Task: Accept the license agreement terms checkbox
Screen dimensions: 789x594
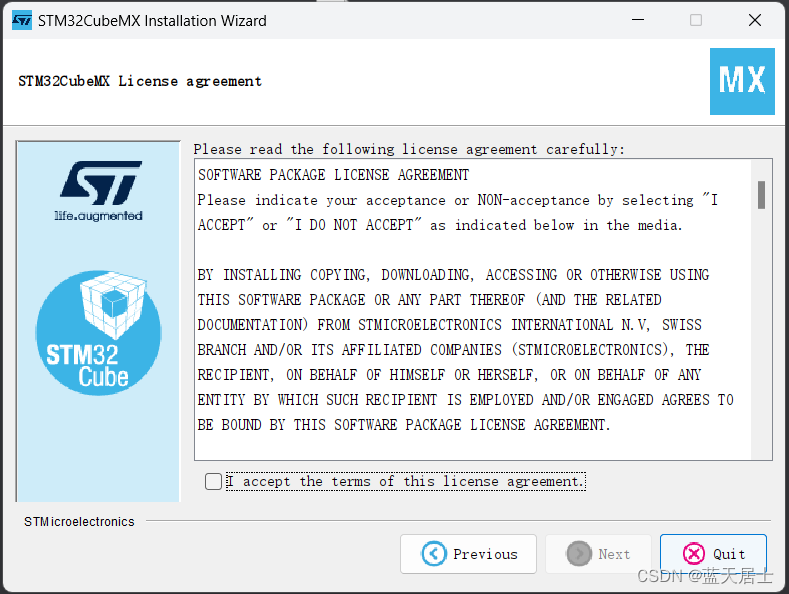Action: pyautogui.click(x=213, y=481)
